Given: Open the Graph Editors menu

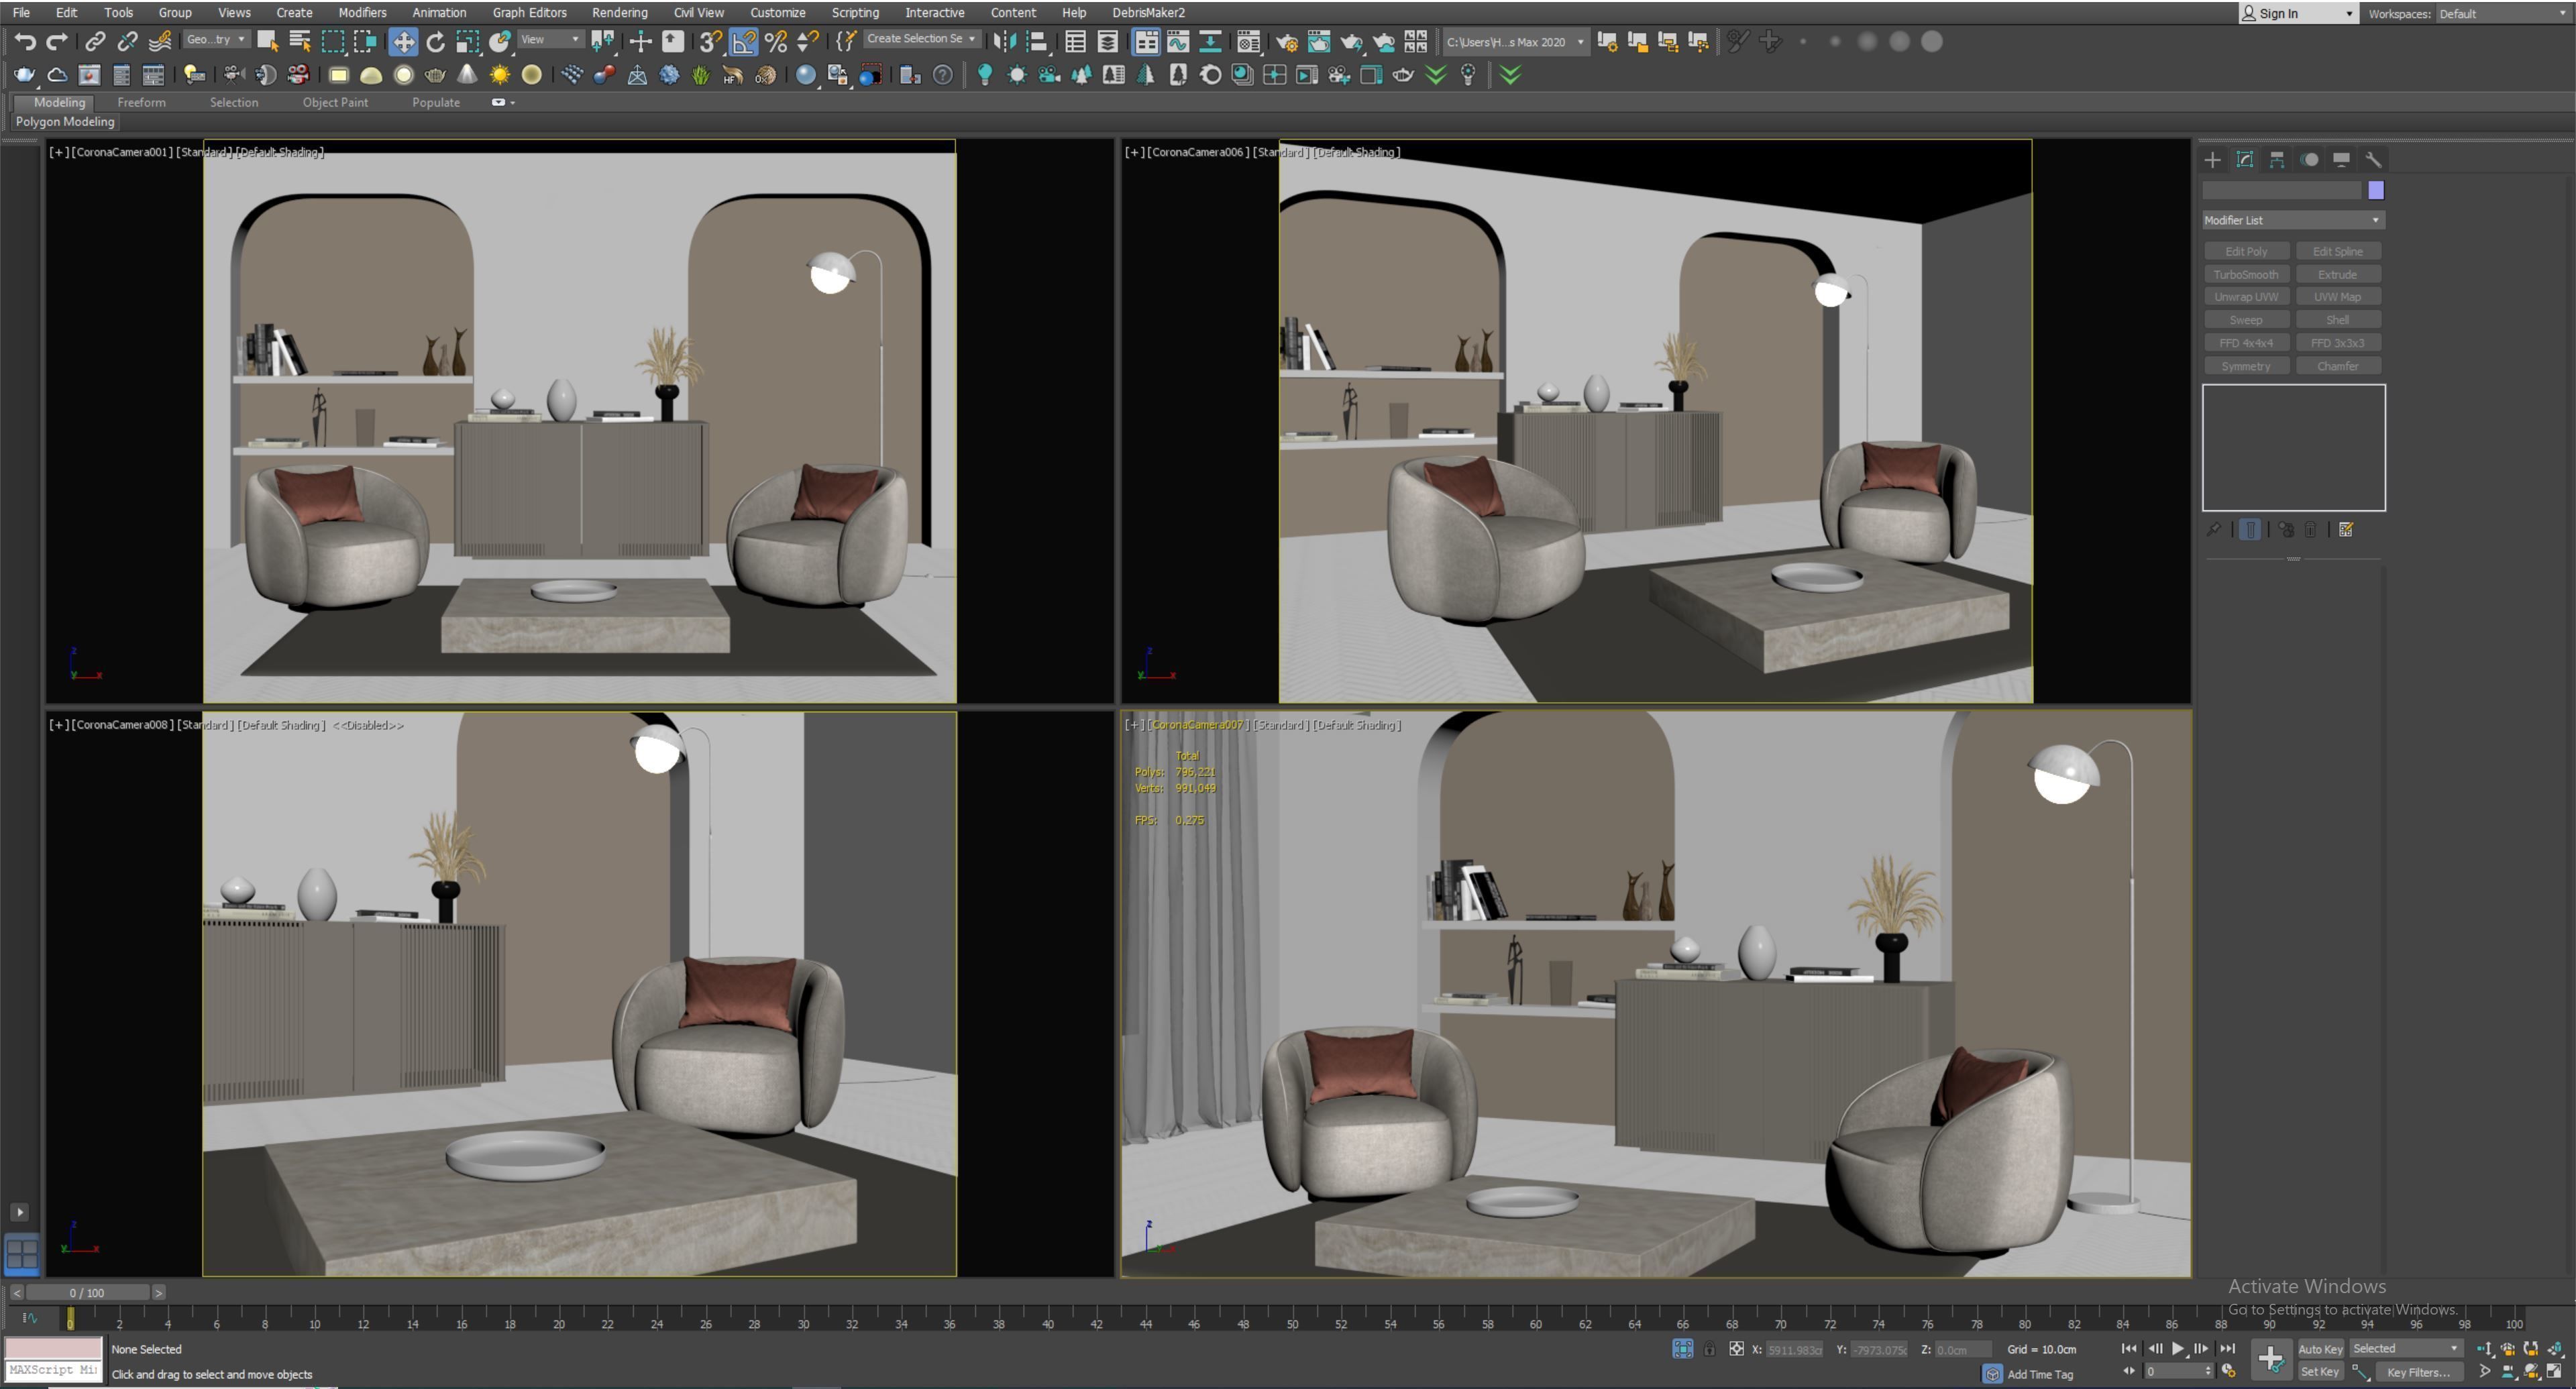Looking at the screenshot, I should click(x=529, y=12).
